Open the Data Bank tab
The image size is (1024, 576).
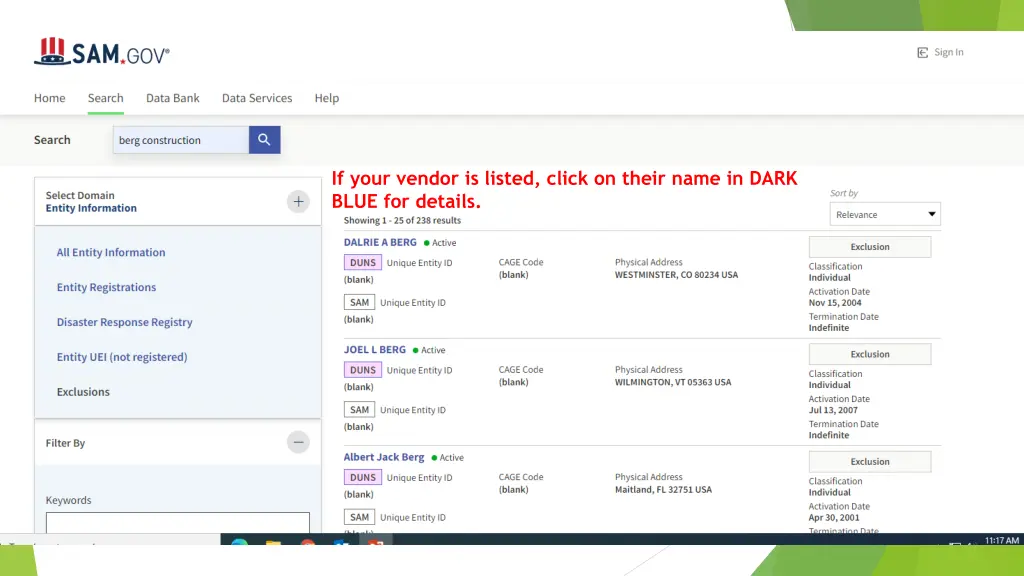172,98
